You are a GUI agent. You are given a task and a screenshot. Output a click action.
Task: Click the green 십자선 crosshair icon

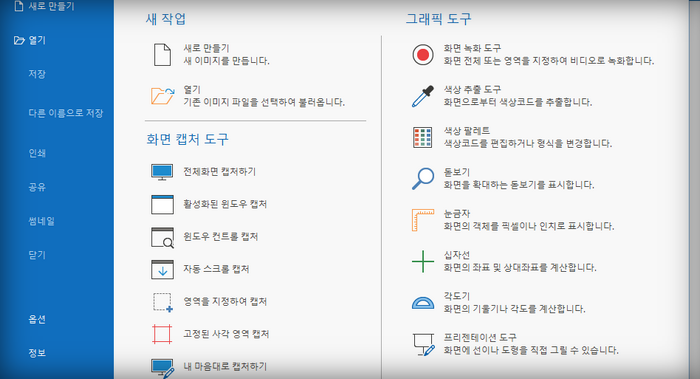click(x=422, y=261)
